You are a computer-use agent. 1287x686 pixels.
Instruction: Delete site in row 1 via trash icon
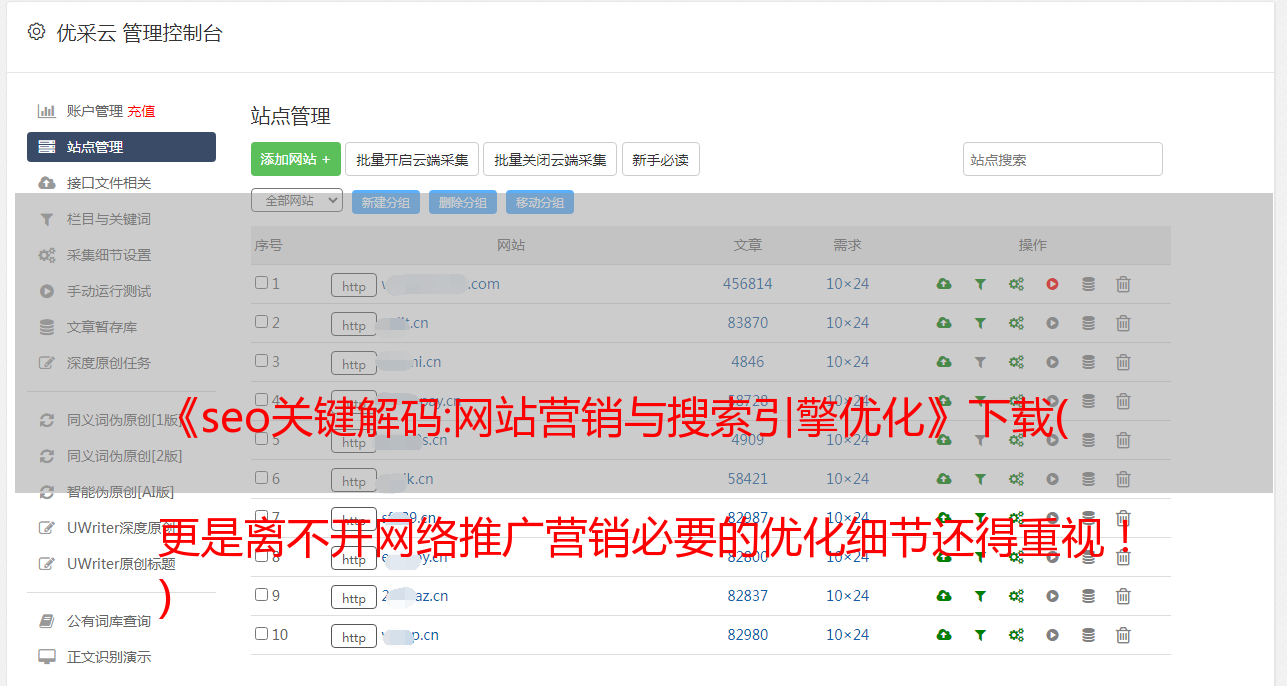tap(1123, 284)
